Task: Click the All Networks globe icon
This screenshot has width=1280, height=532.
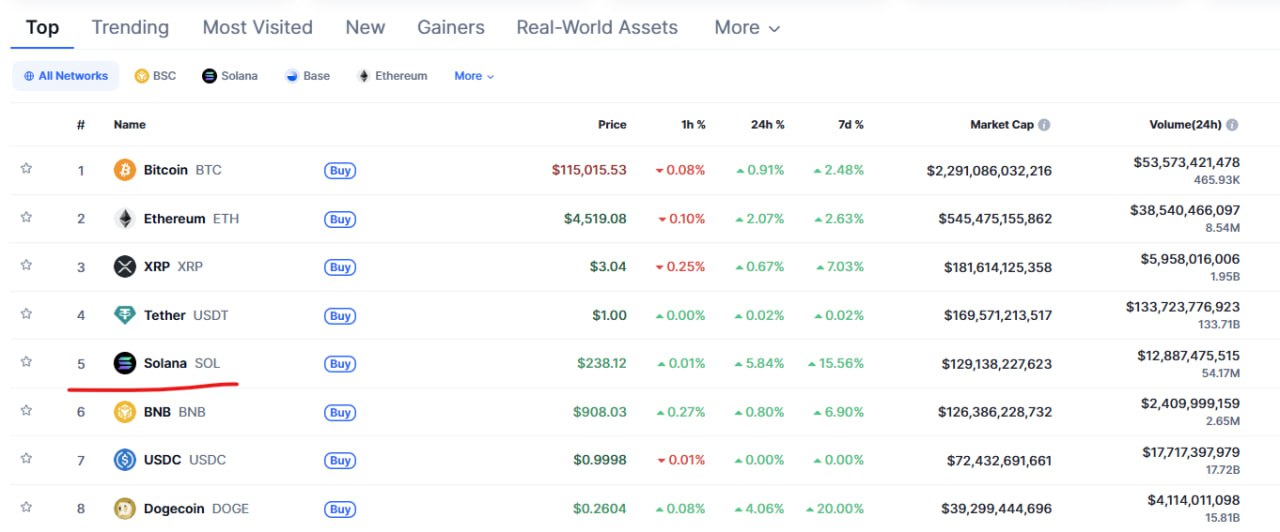Action: point(29,76)
